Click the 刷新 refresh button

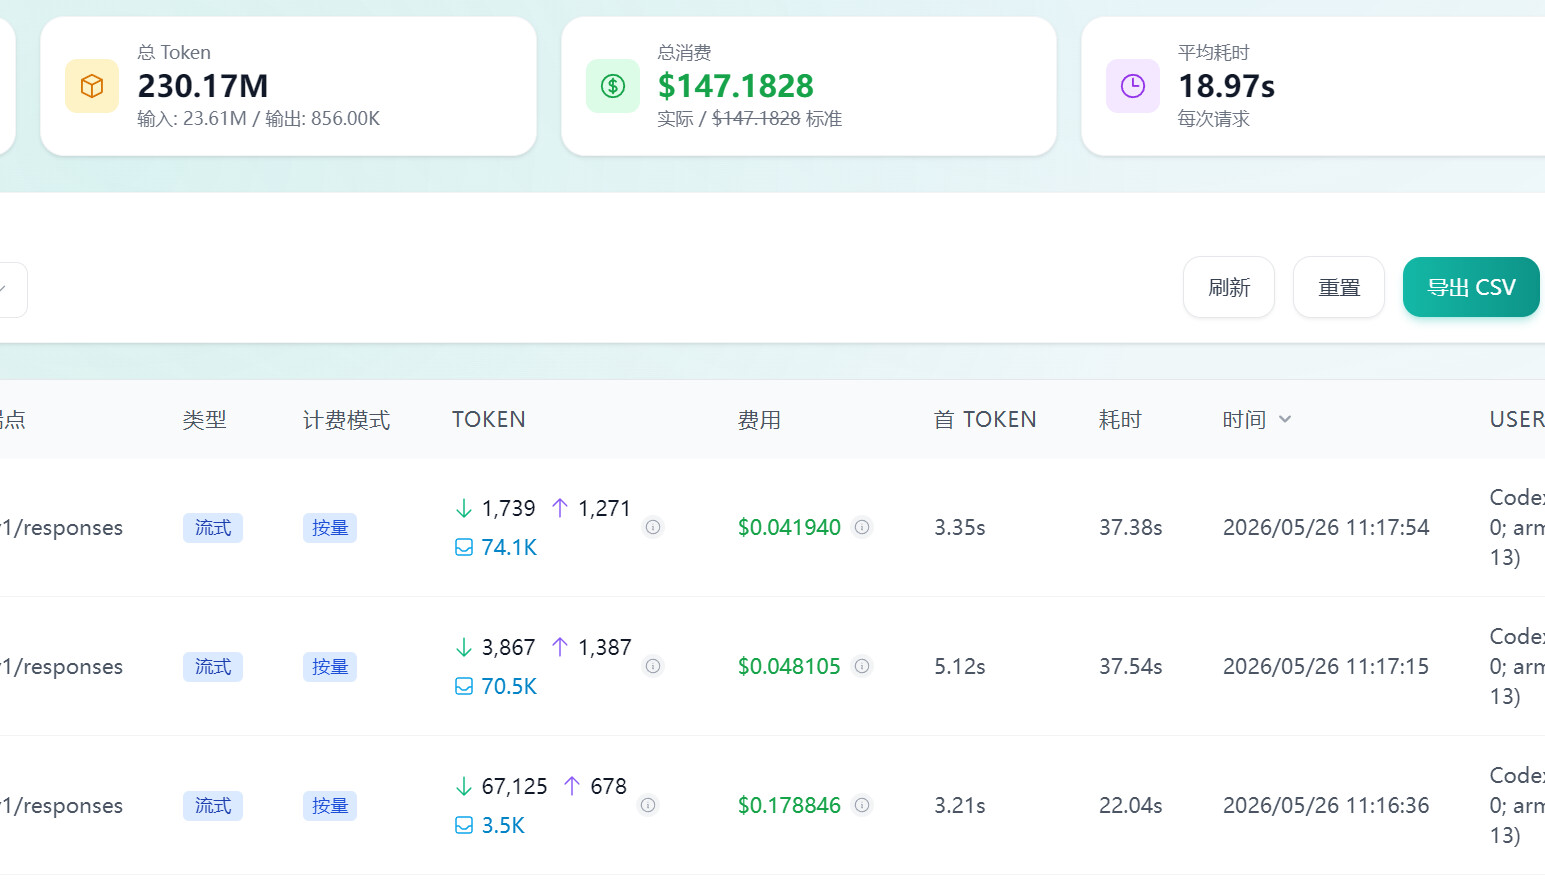1229,287
